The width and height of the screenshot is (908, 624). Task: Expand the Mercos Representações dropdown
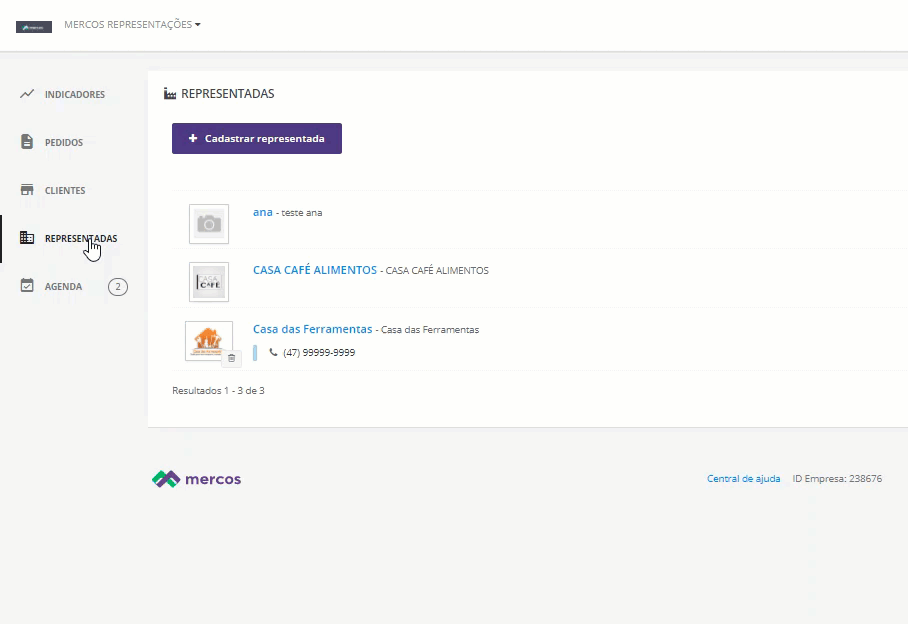[x=132, y=25]
